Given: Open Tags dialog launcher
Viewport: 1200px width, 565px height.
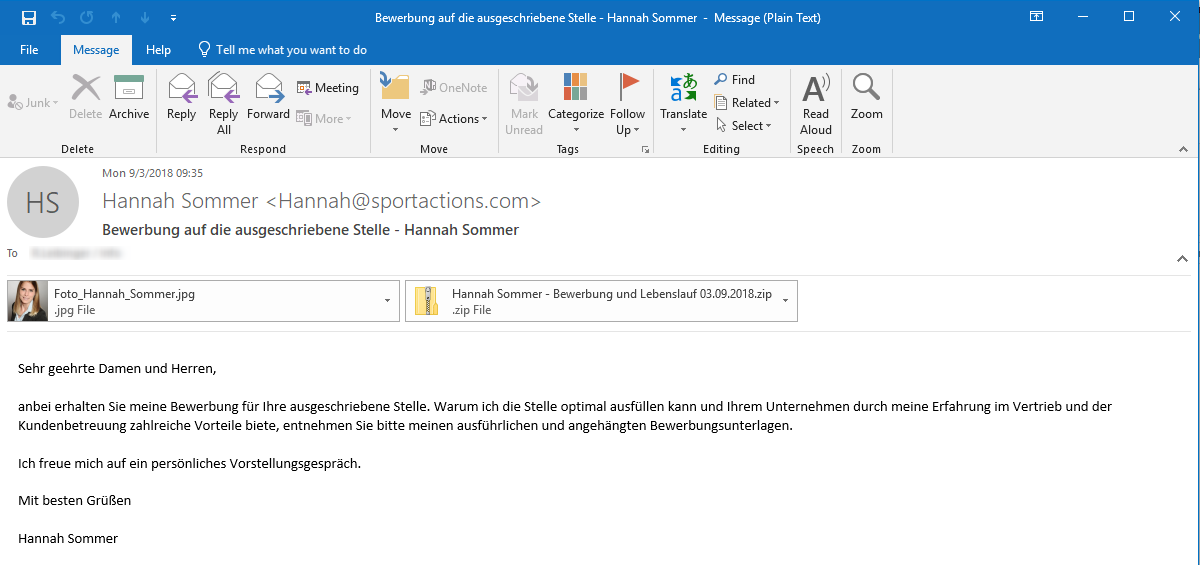Looking at the screenshot, I should [645, 149].
